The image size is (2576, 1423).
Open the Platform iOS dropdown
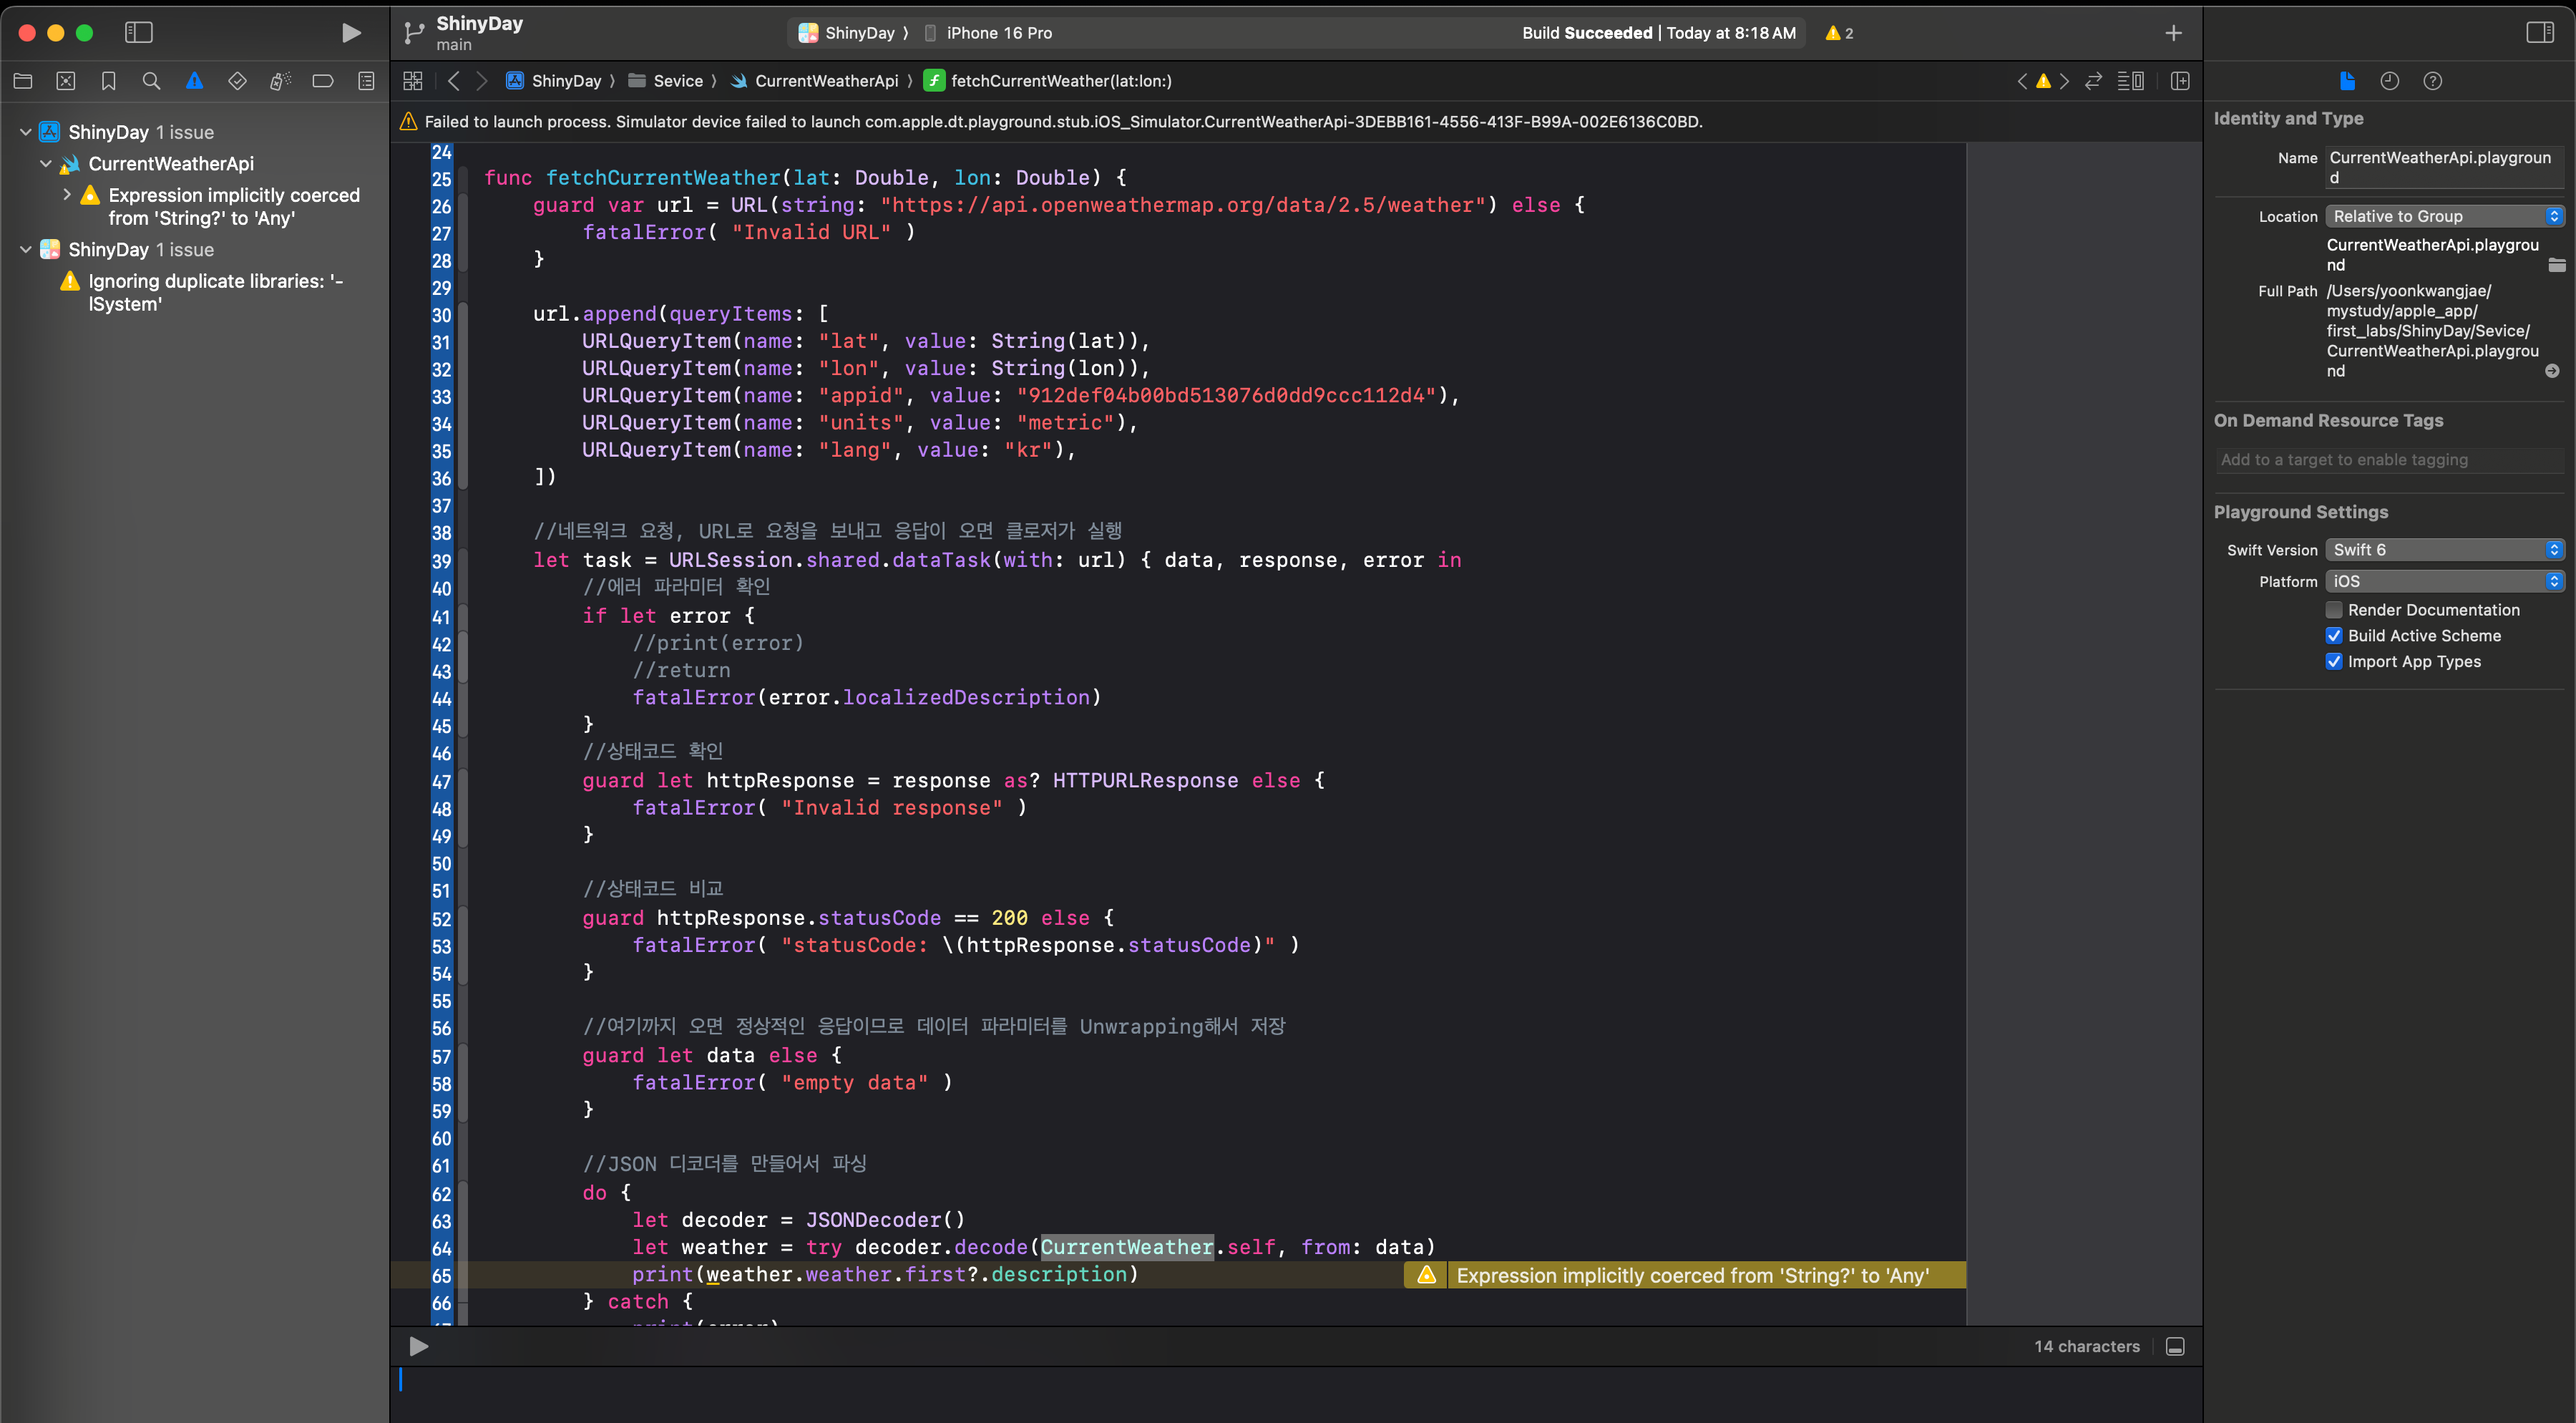2445,581
